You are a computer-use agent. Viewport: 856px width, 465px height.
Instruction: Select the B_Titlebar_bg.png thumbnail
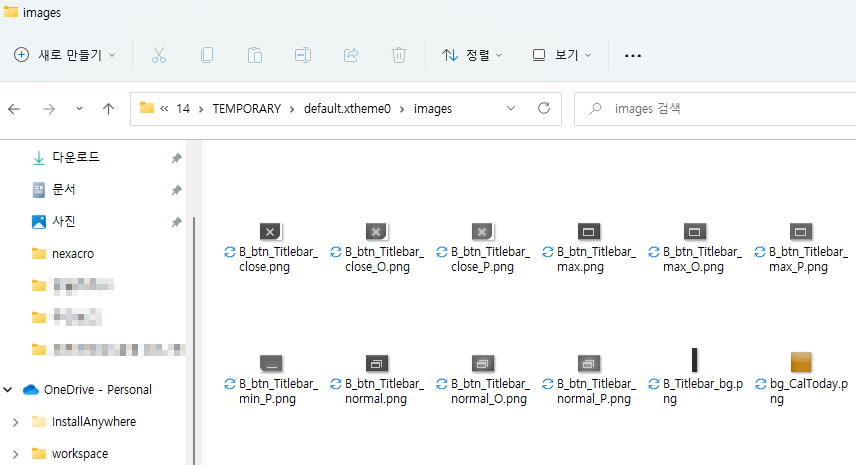point(694,360)
